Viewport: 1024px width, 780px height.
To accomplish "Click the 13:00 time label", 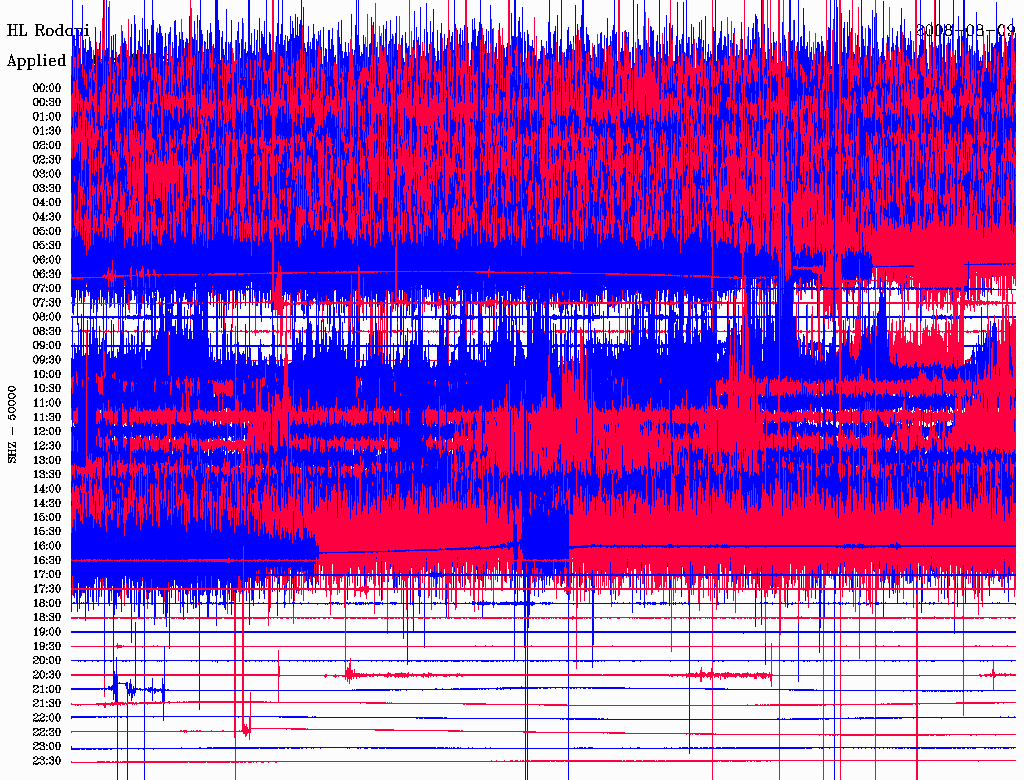I will [47, 460].
